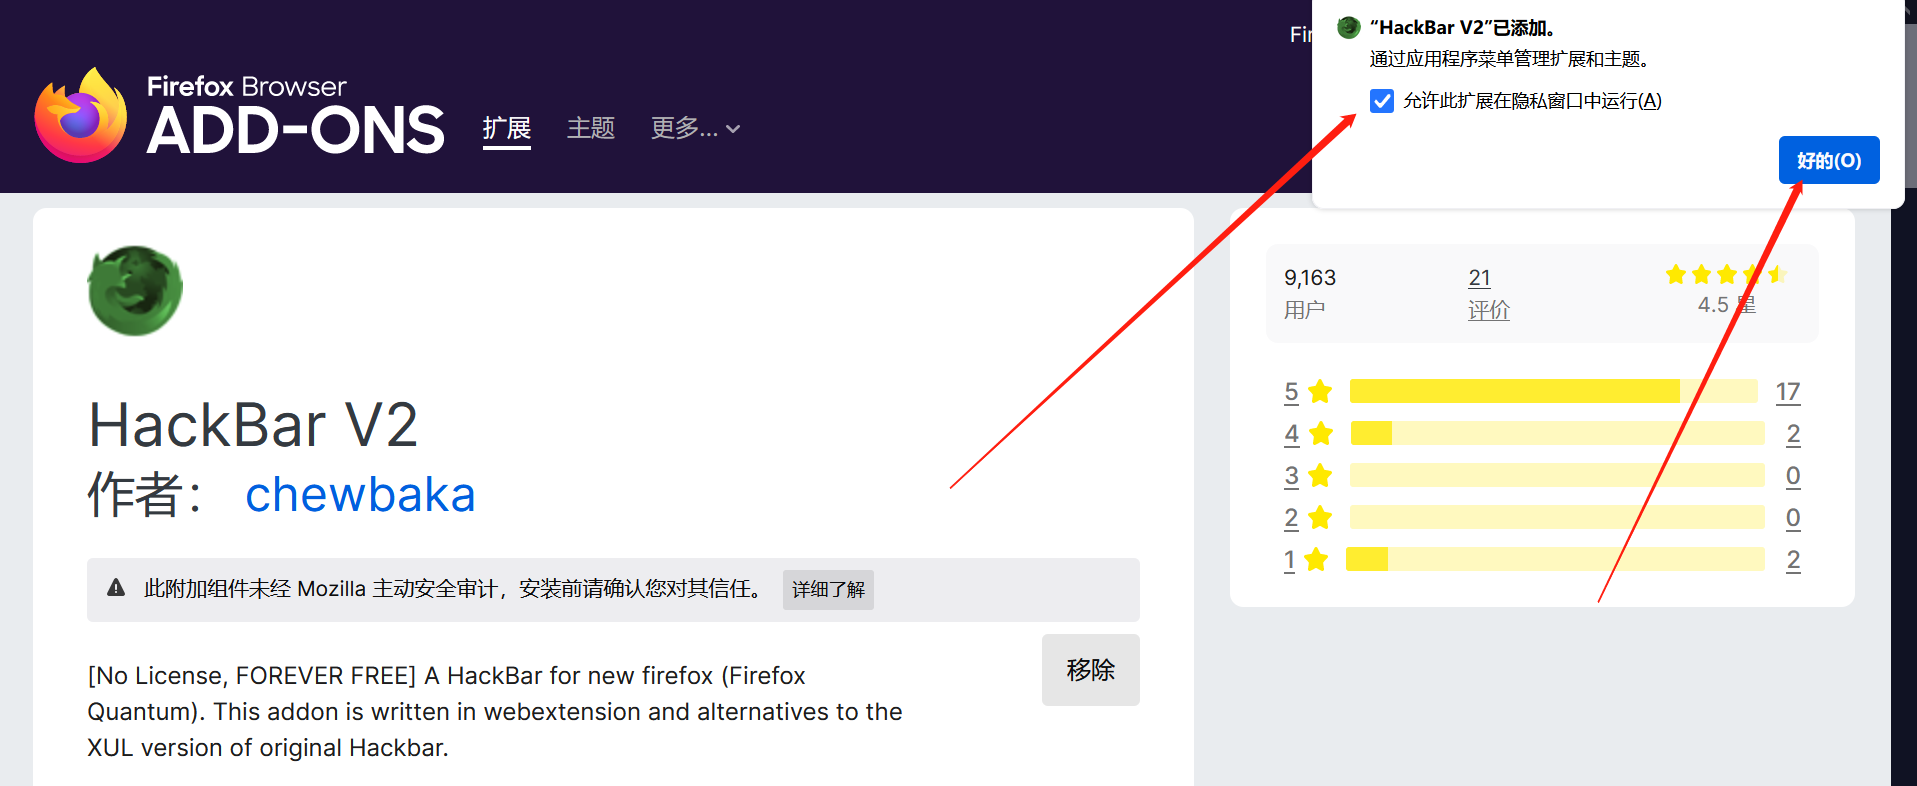Click the "HackBar V2"已添加 notification text
The image size is (1917, 786).
(x=1462, y=28)
